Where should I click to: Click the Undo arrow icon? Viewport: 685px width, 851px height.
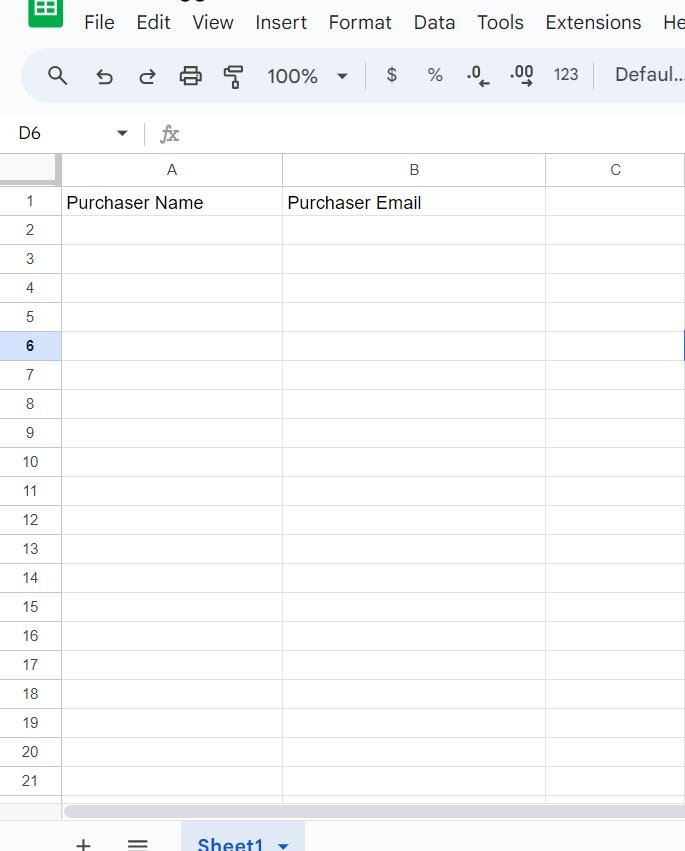click(x=104, y=75)
